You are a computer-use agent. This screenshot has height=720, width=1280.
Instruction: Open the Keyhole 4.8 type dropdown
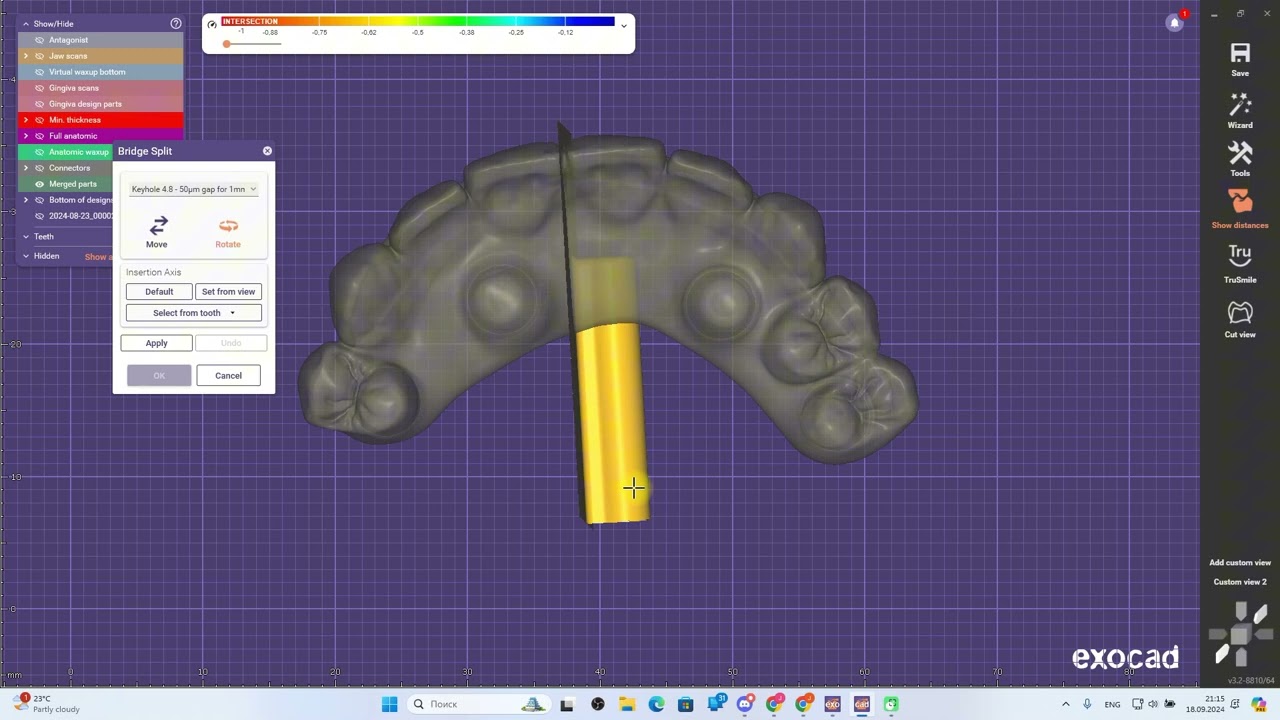[x=194, y=189]
